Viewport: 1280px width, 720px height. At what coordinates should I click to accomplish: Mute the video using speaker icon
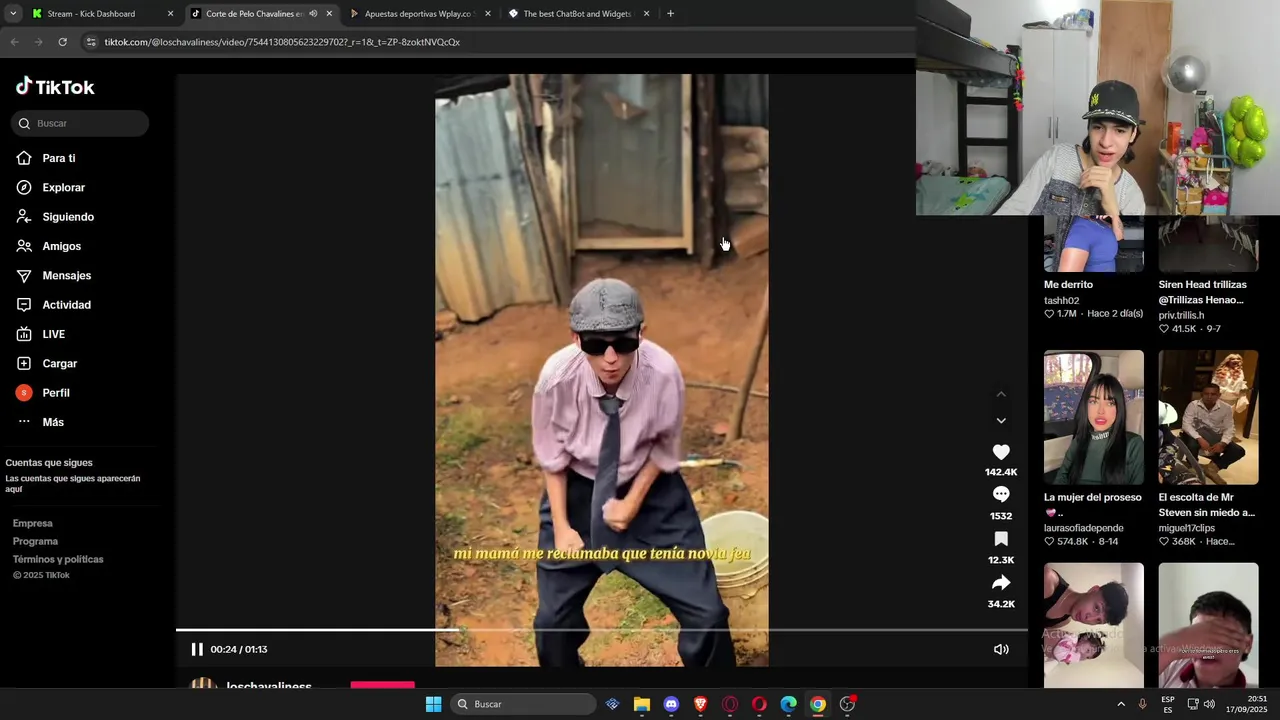[1001, 649]
